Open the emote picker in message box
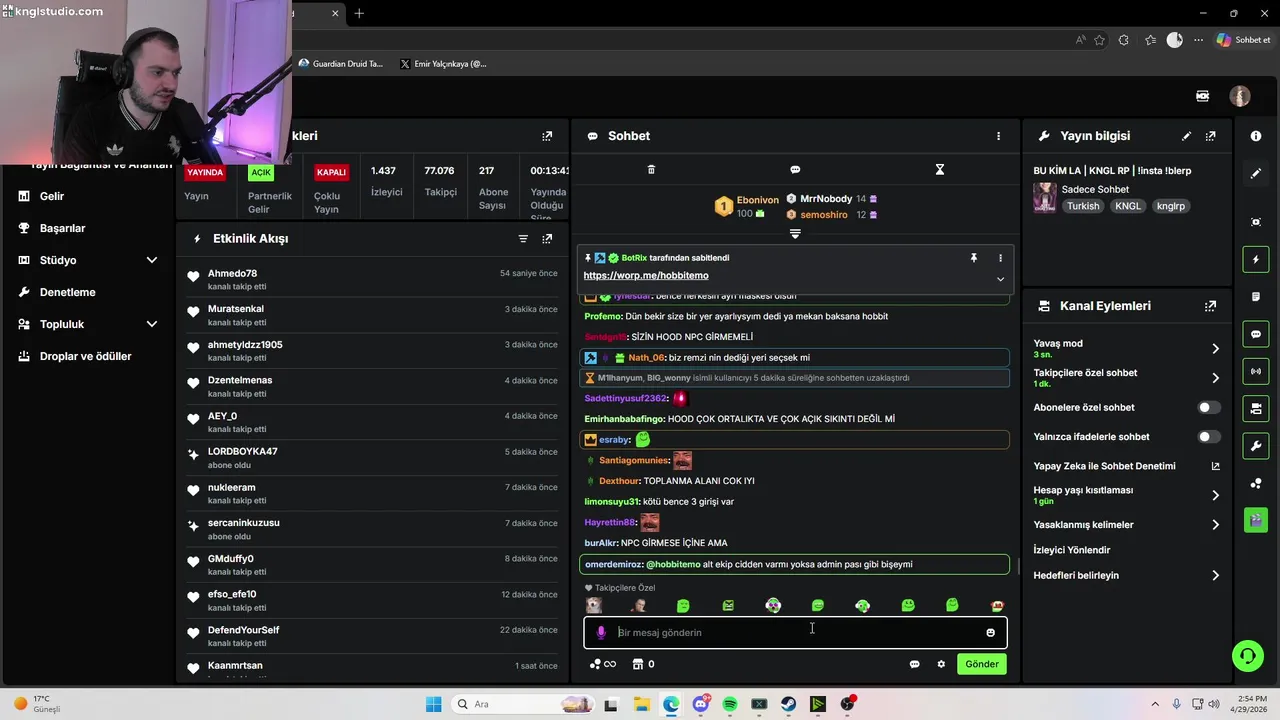 coord(991,633)
